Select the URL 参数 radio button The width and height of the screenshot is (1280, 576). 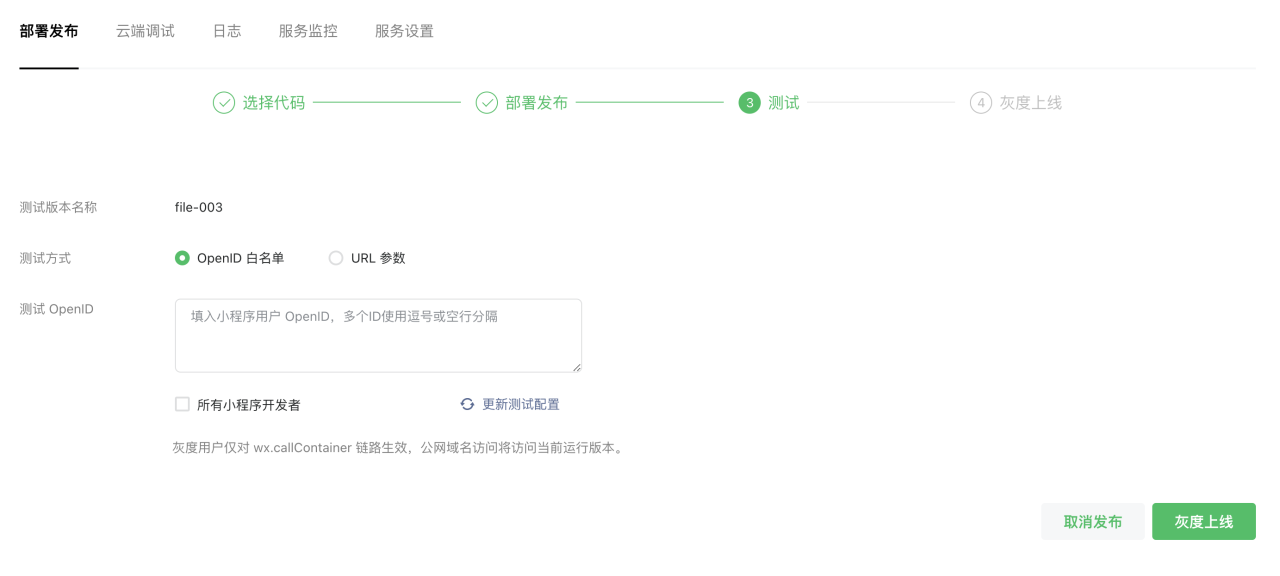pyautogui.click(x=336, y=257)
